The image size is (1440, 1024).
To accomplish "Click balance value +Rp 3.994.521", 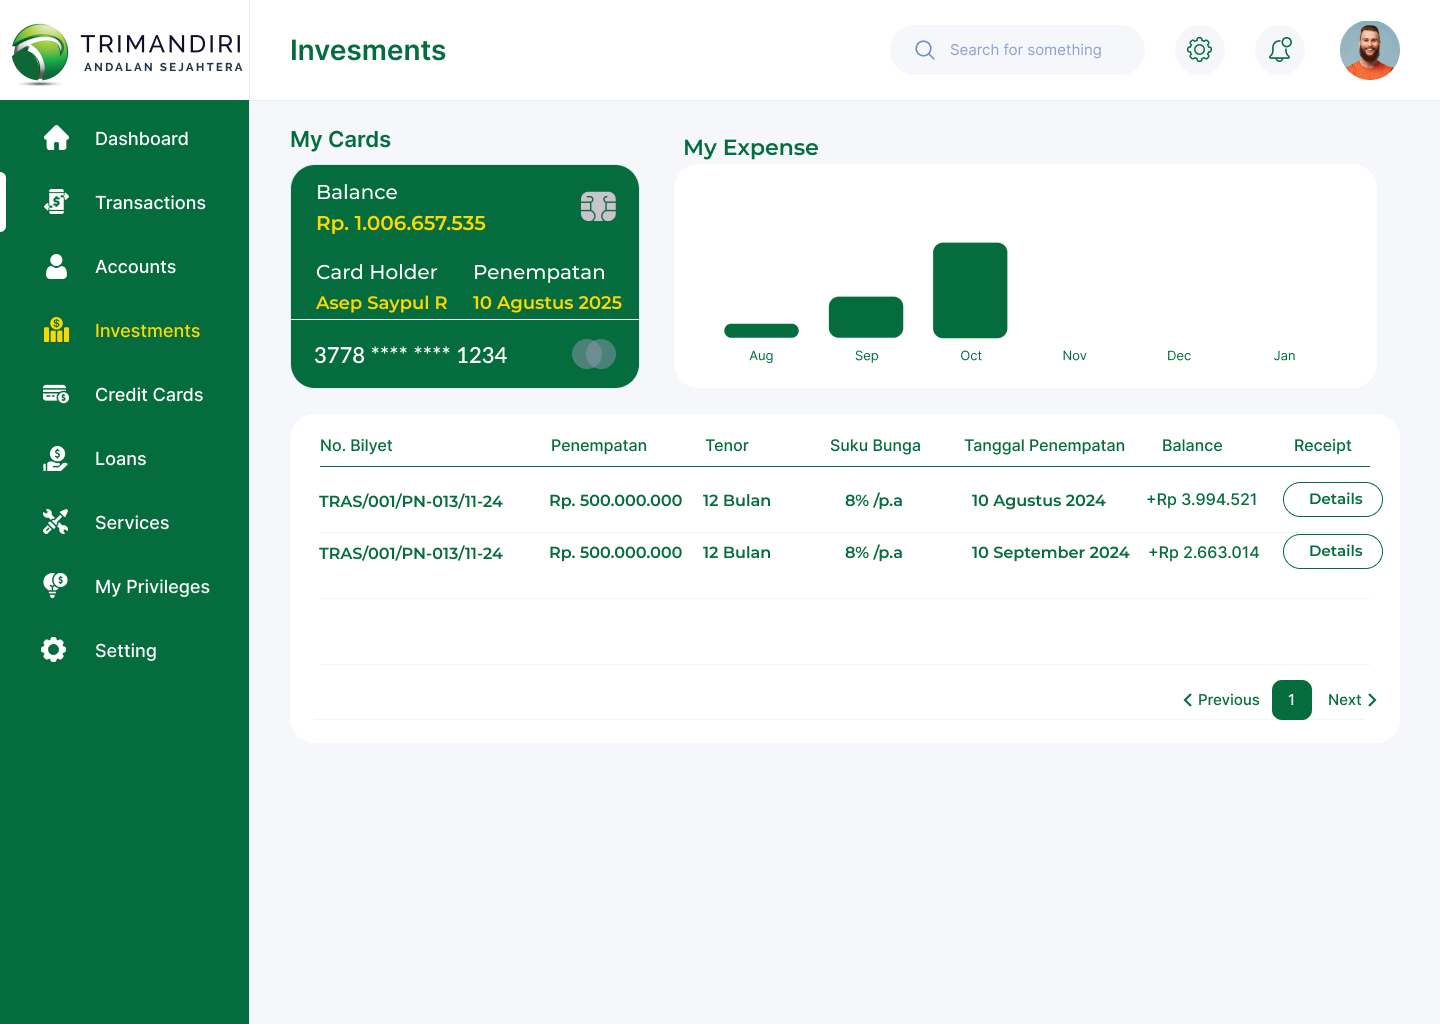I will pos(1201,499).
